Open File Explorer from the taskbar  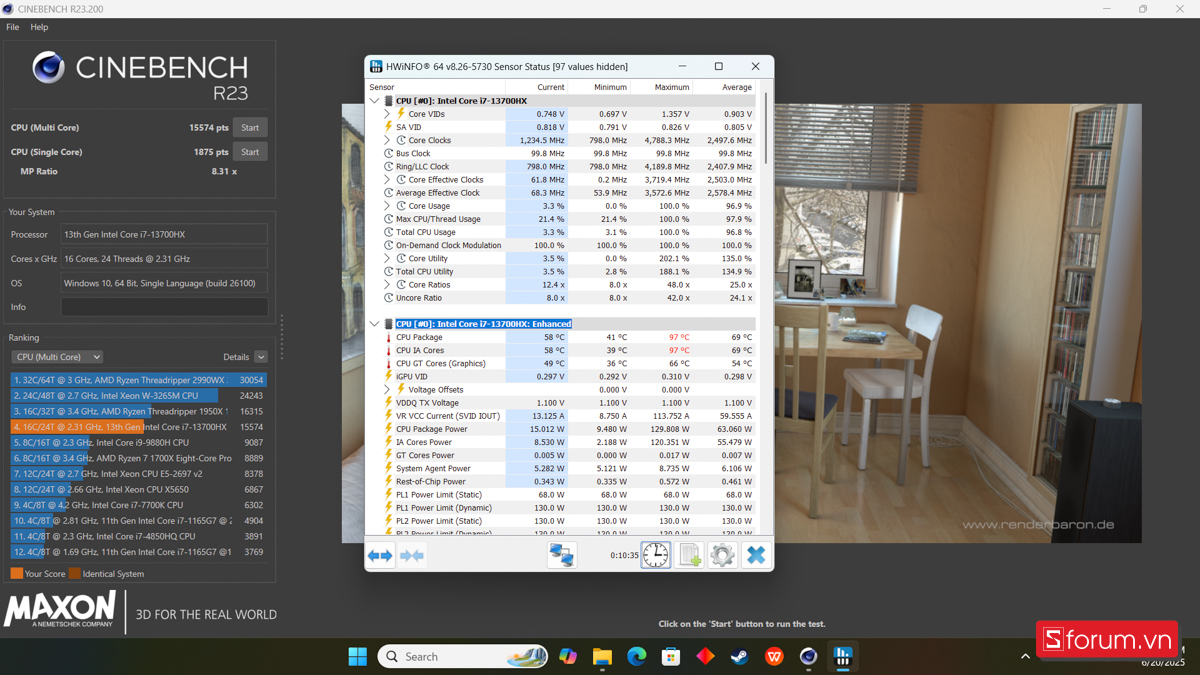click(x=602, y=657)
